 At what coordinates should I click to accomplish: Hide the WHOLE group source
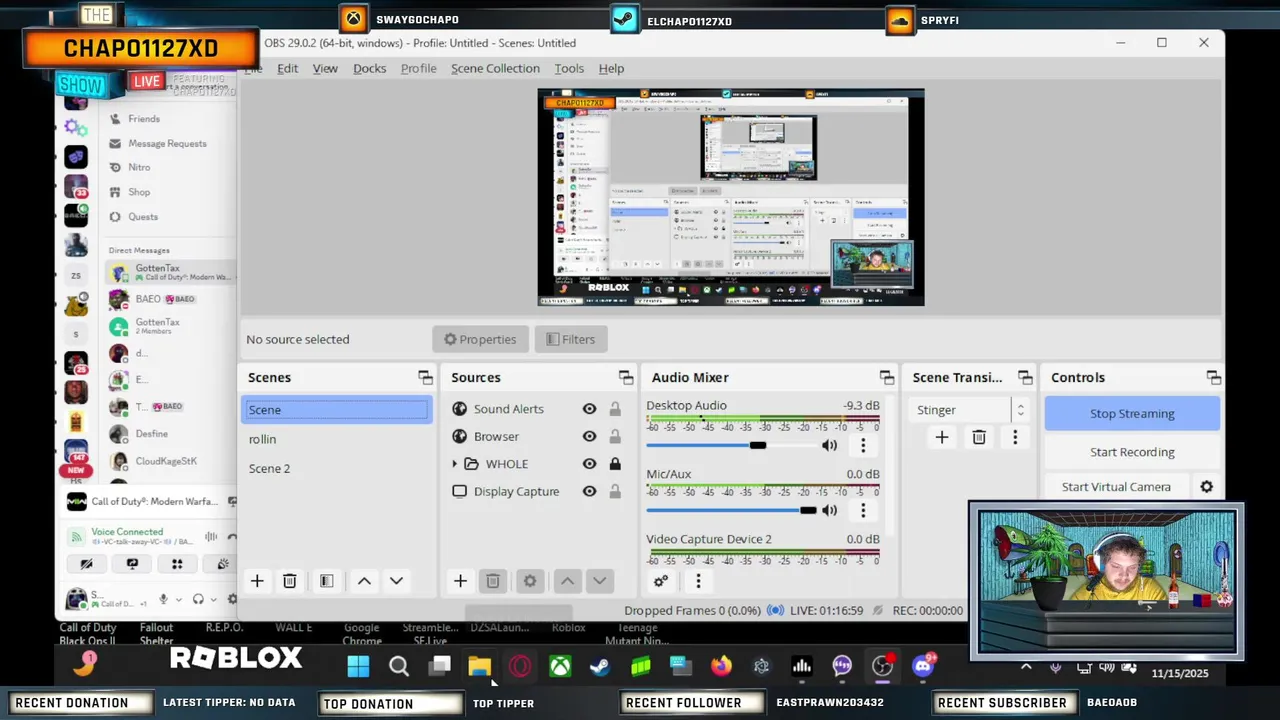[x=589, y=464]
